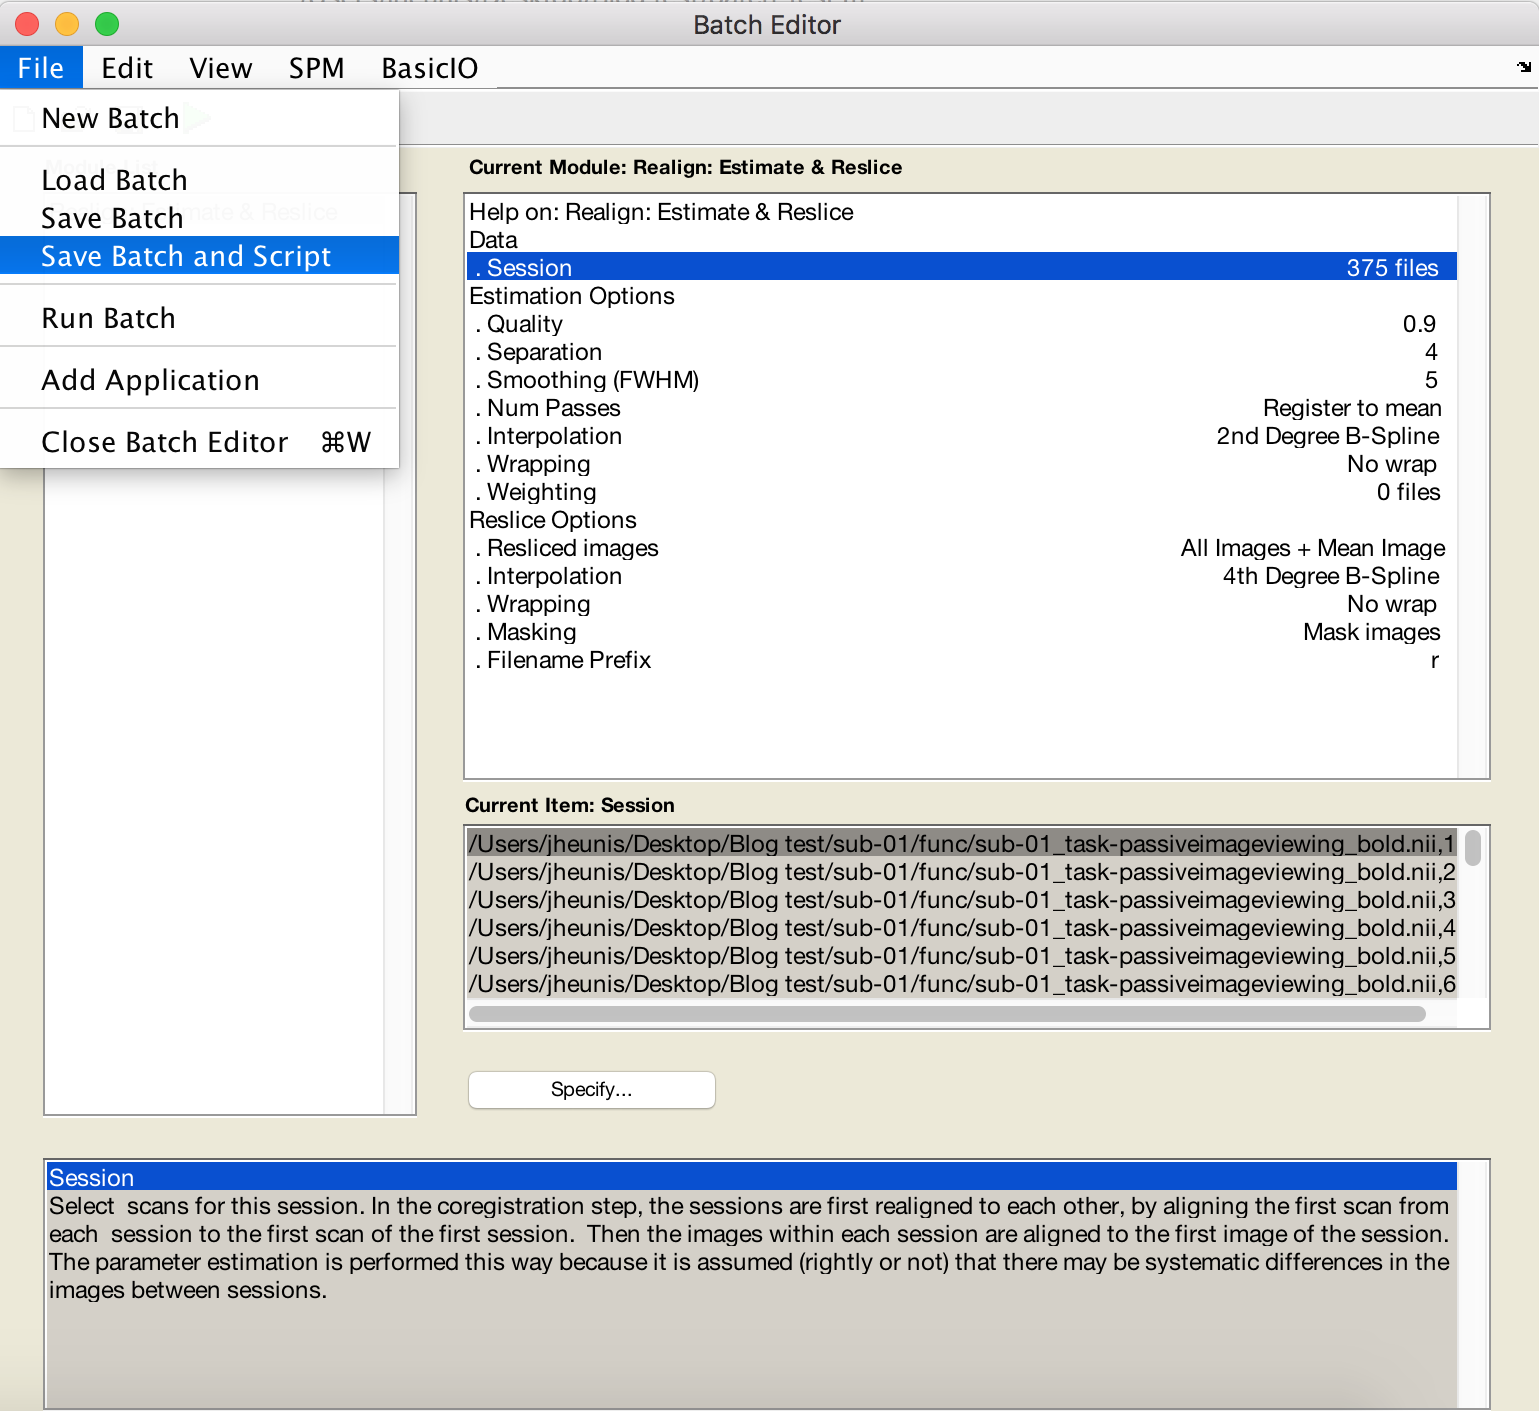Click Add Application menu item

tap(200, 380)
